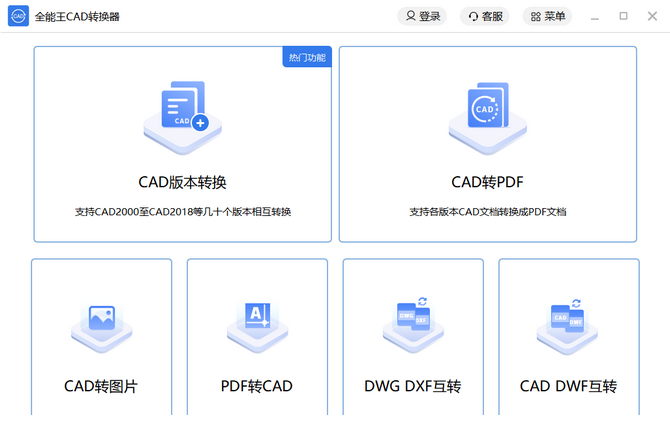Image resolution: width=670 pixels, height=431 pixels.
Task: Click the 全能王CAD转换器 window title
Action: [x=77, y=17]
